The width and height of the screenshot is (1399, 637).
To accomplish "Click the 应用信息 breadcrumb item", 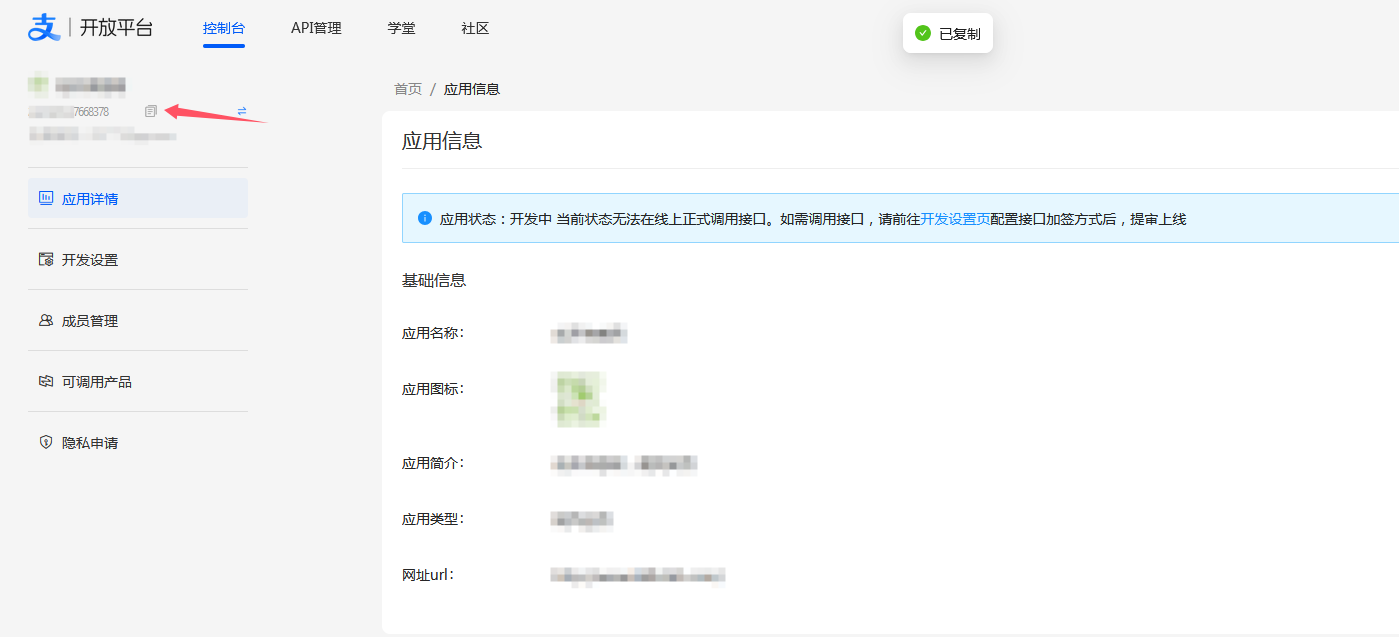I will pos(472,89).
